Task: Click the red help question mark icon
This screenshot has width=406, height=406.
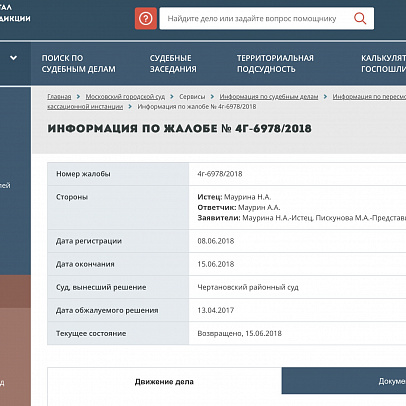Action: [x=146, y=19]
